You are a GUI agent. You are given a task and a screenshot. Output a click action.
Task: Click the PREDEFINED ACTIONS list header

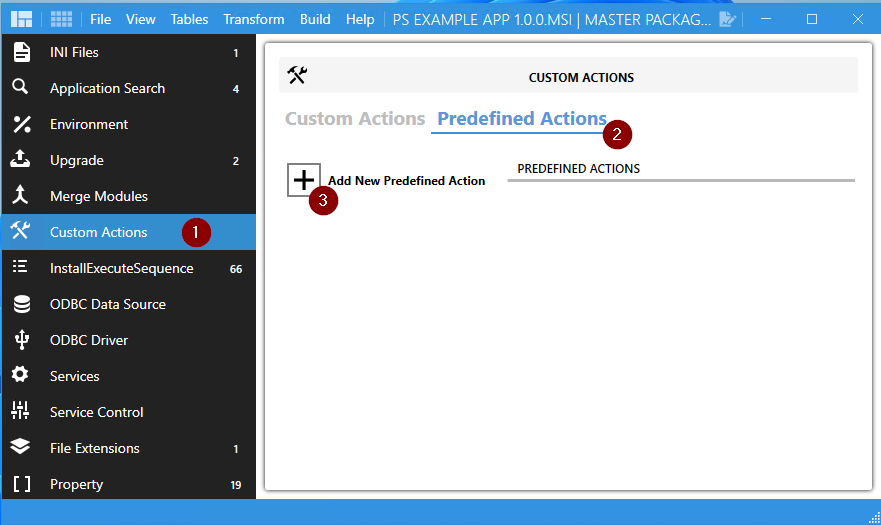click(x=579, y=169)
